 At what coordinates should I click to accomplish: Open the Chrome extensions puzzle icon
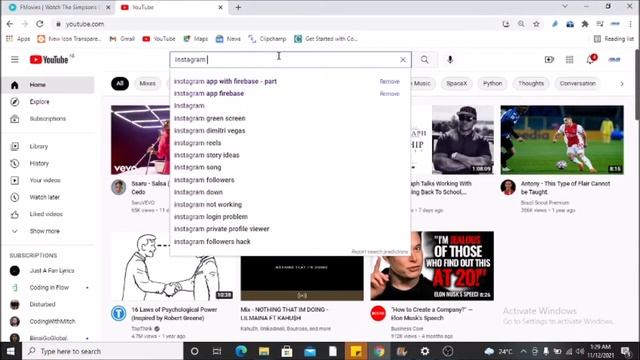point(585,24)
